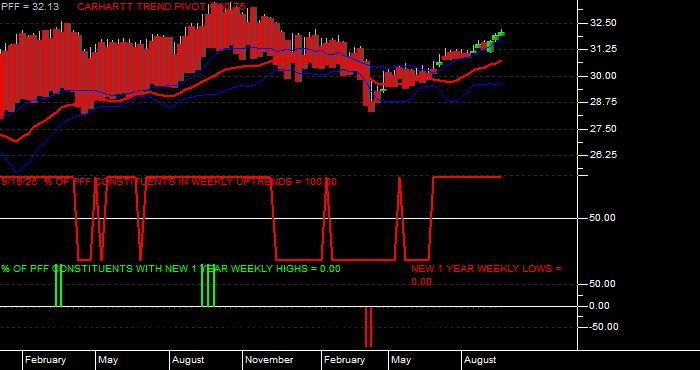The width and height of the screenshot is (700, 370).
Task: Select the second May date marker
Action: (401, 360)
